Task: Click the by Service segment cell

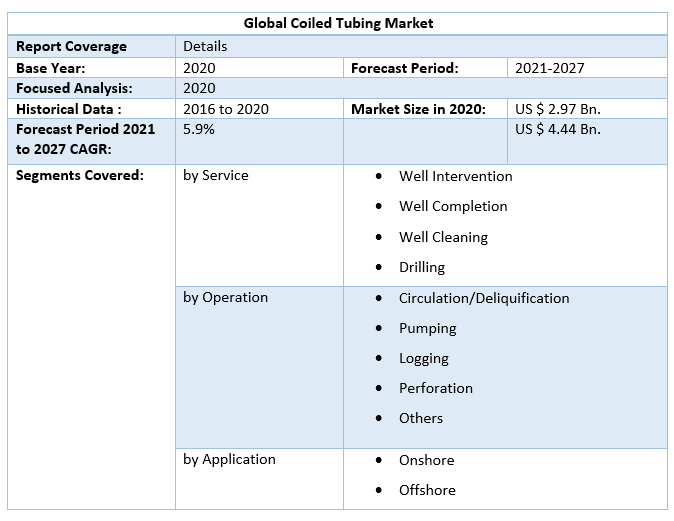Action: point(216,175)
